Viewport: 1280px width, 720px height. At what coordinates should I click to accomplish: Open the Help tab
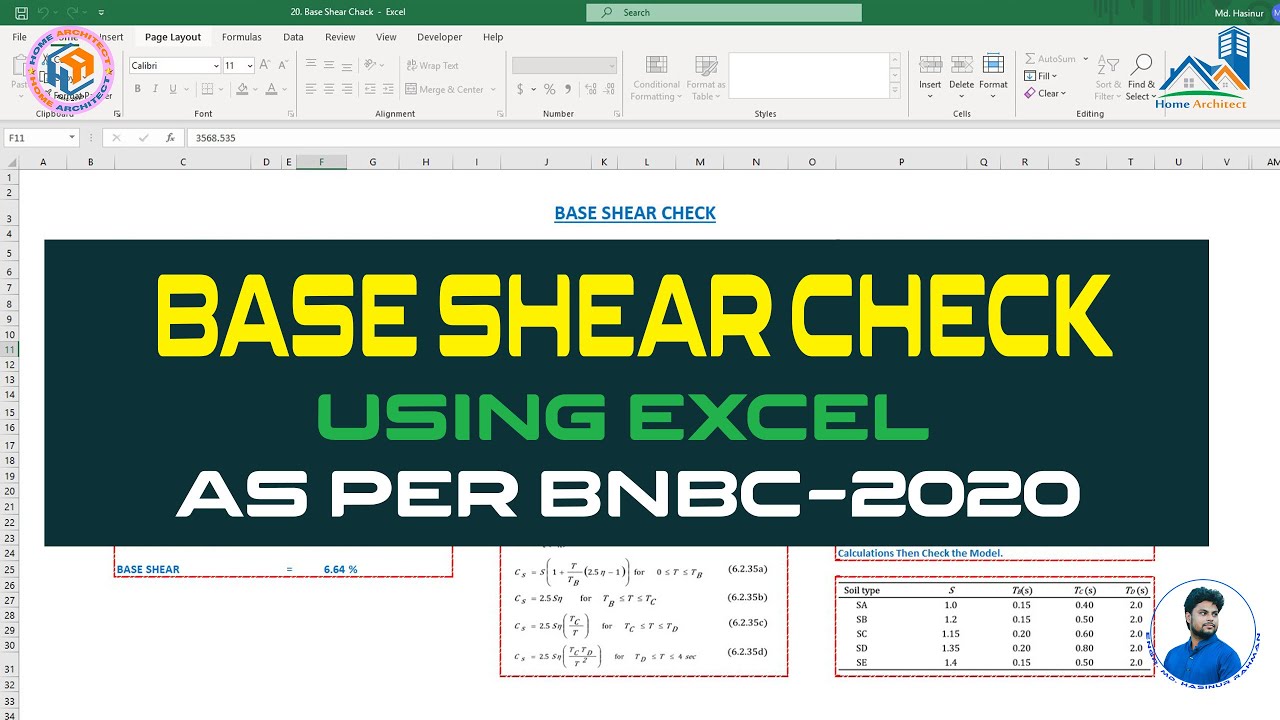point(493,37)
